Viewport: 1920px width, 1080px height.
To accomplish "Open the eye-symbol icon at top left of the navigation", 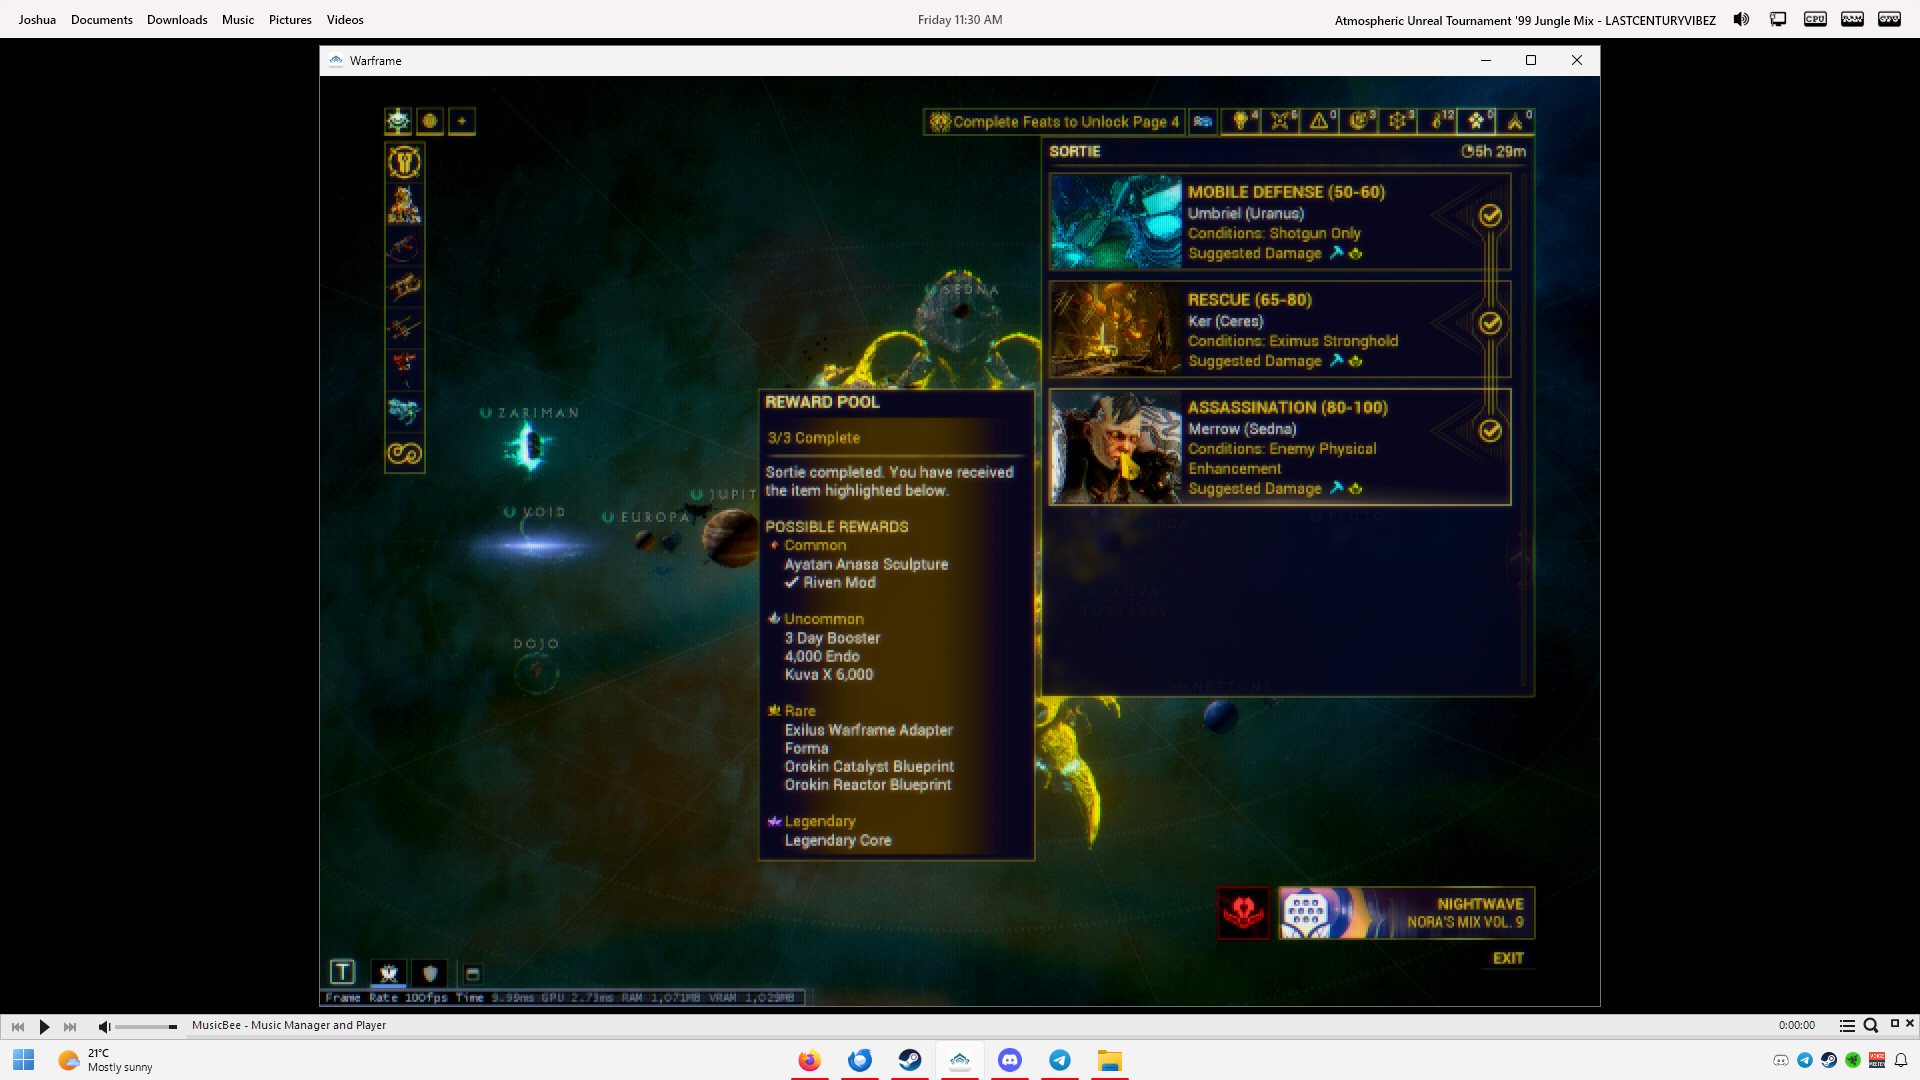I will (398, 121).
